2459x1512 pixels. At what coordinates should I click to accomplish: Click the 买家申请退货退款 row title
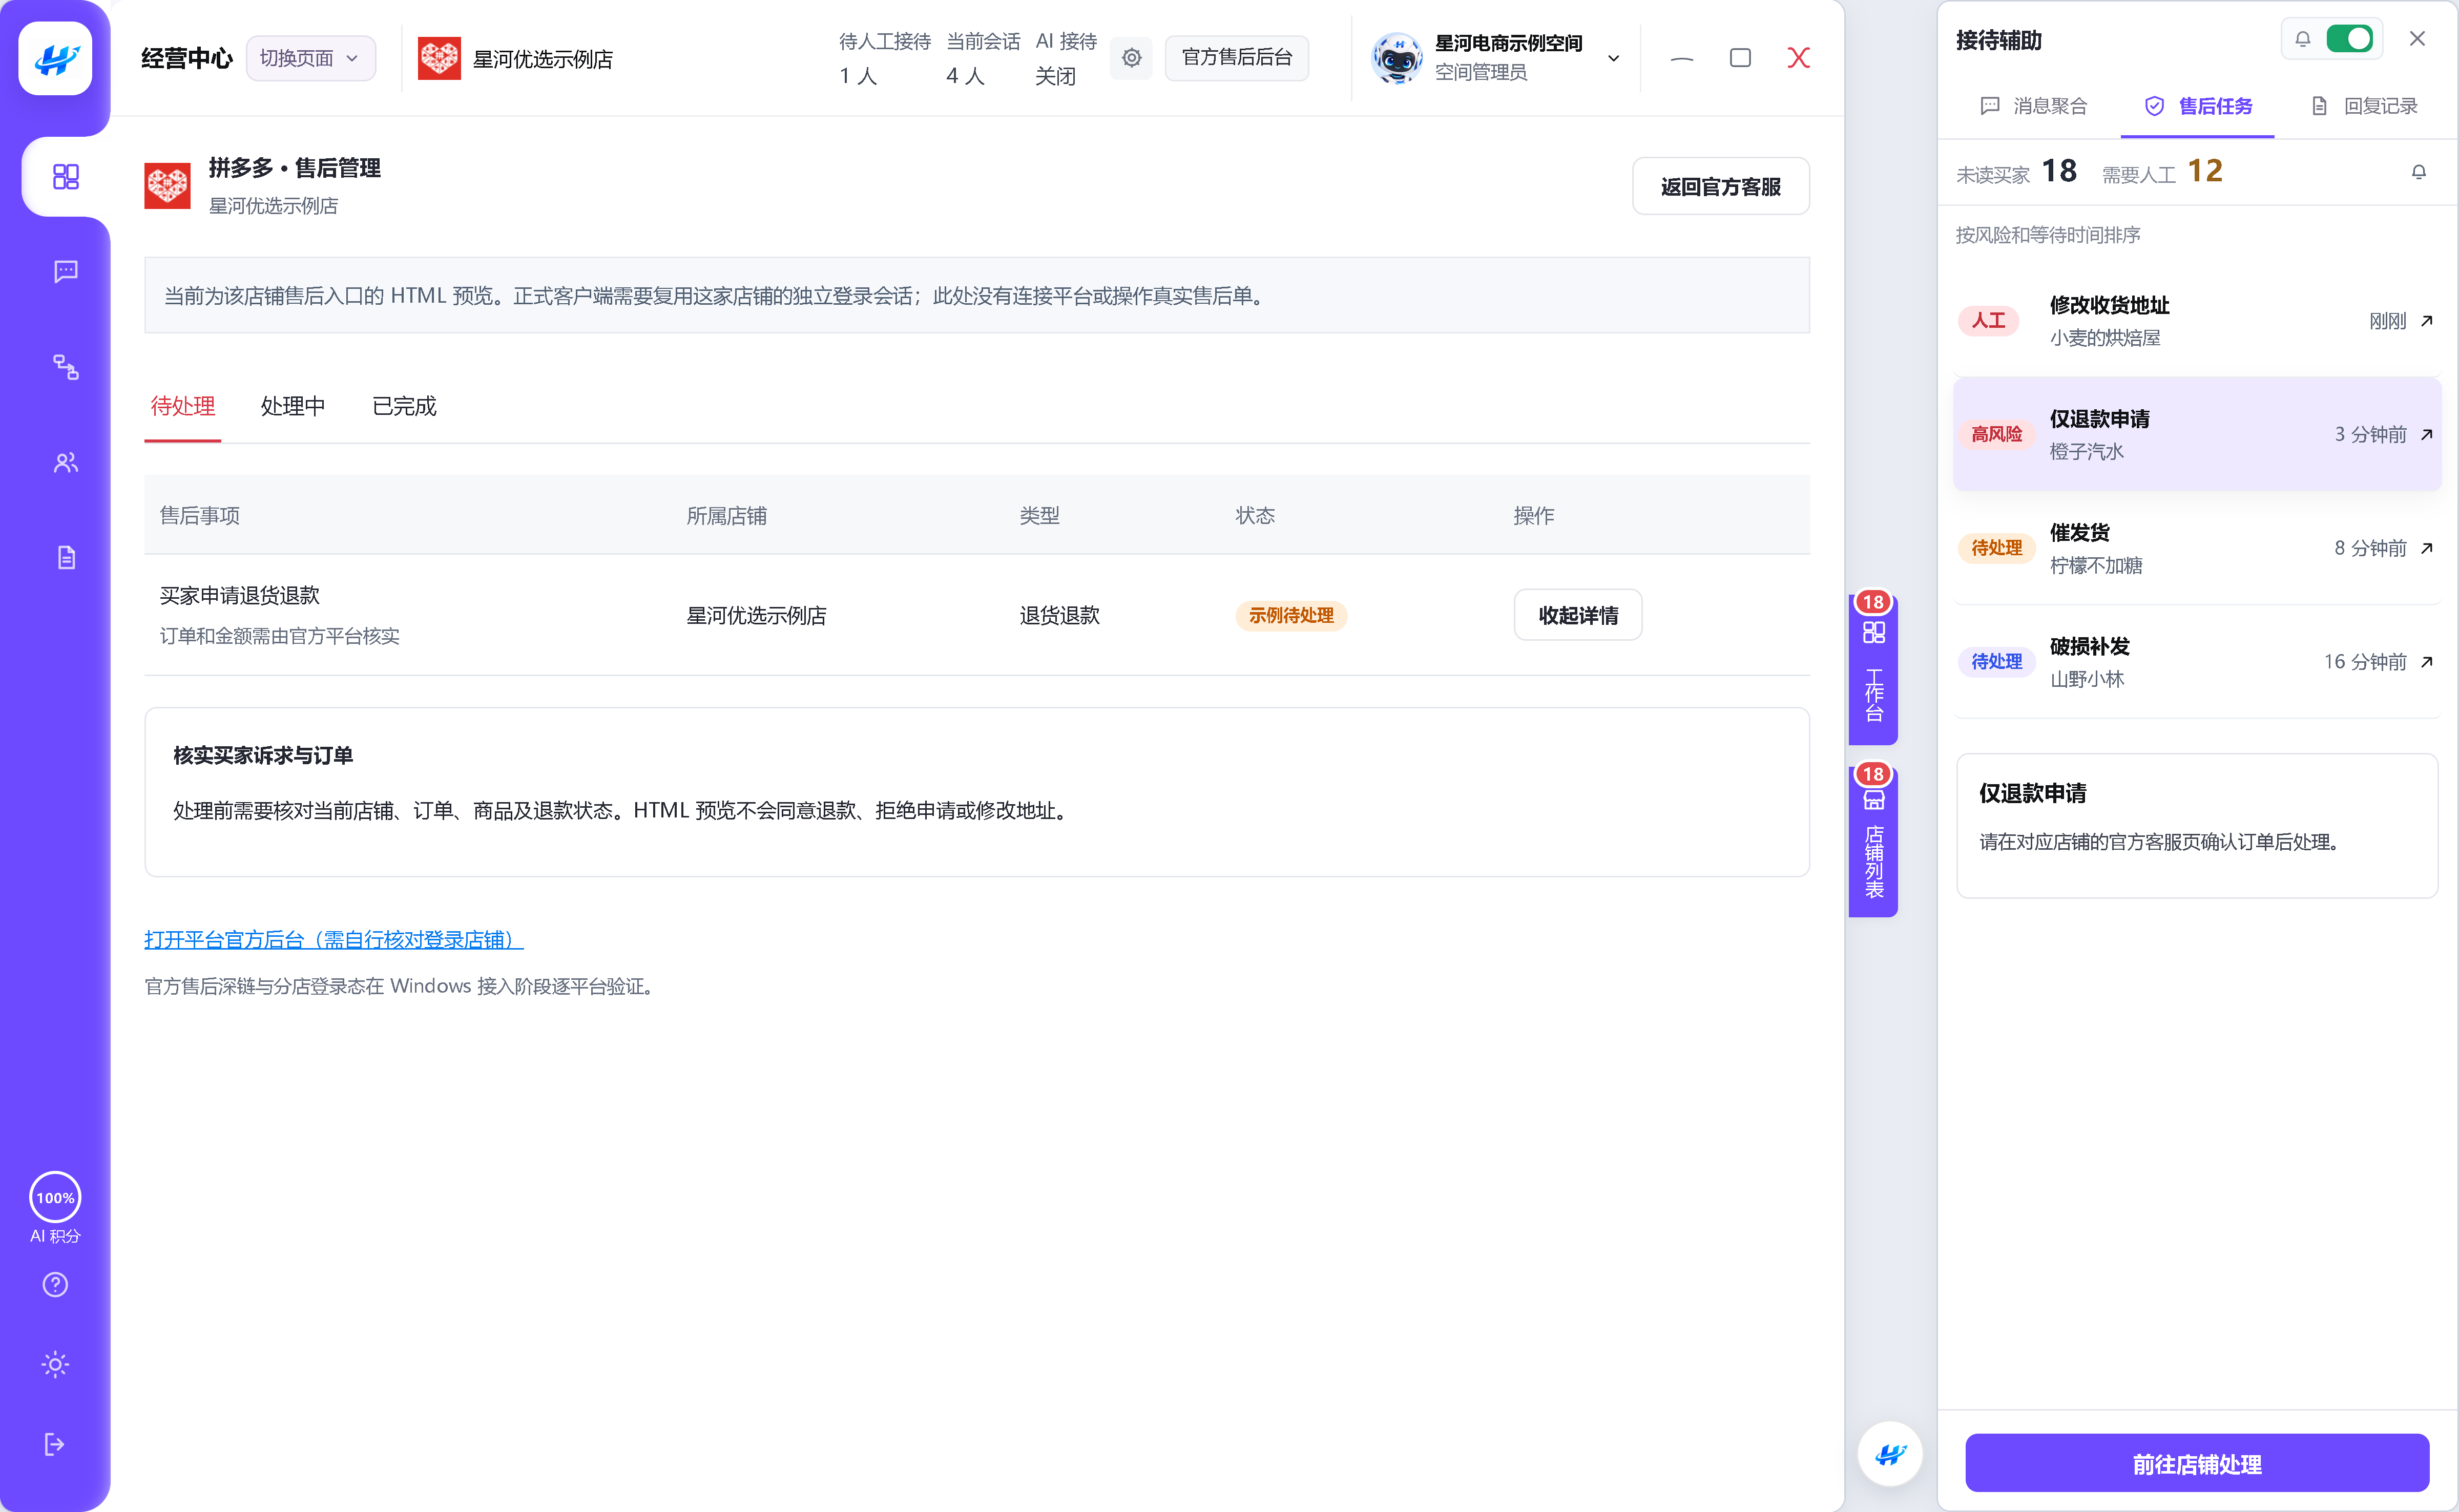tap(240, 595)
